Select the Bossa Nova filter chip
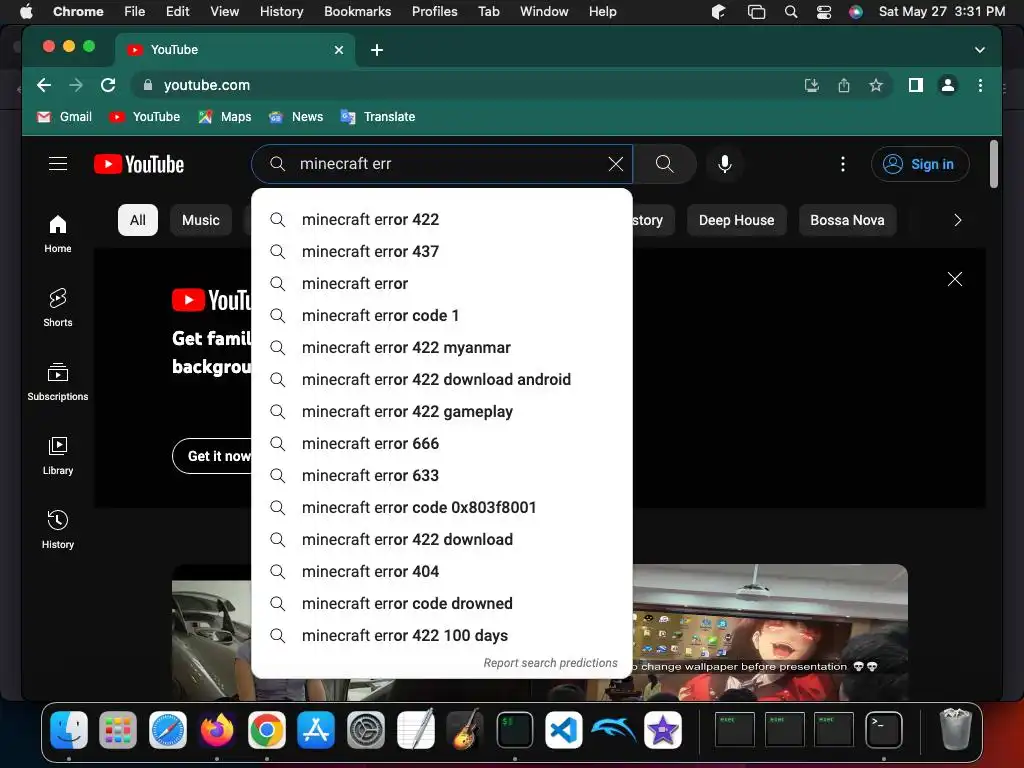Image resolution: width=1024 pixels, height=768 pixels. 847,220
